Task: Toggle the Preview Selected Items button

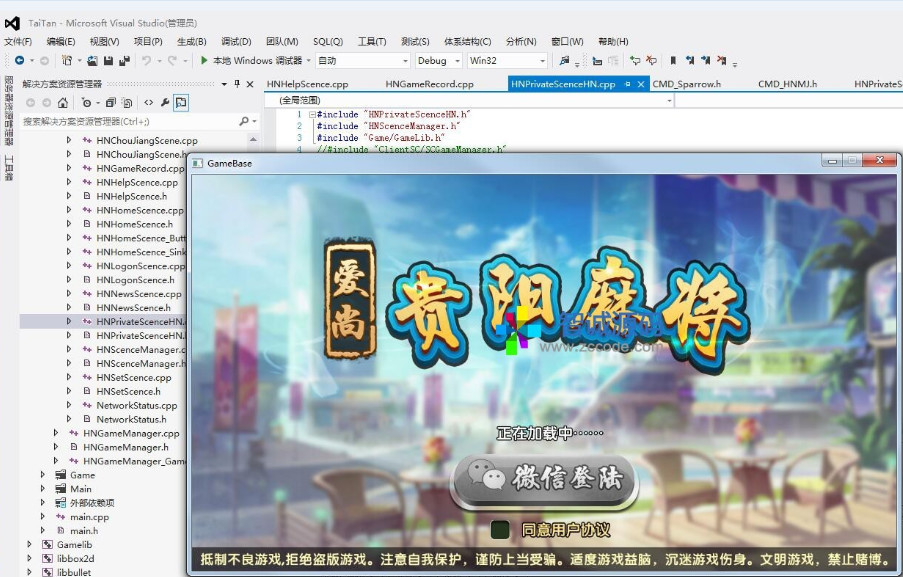Action: pos(181,103)
